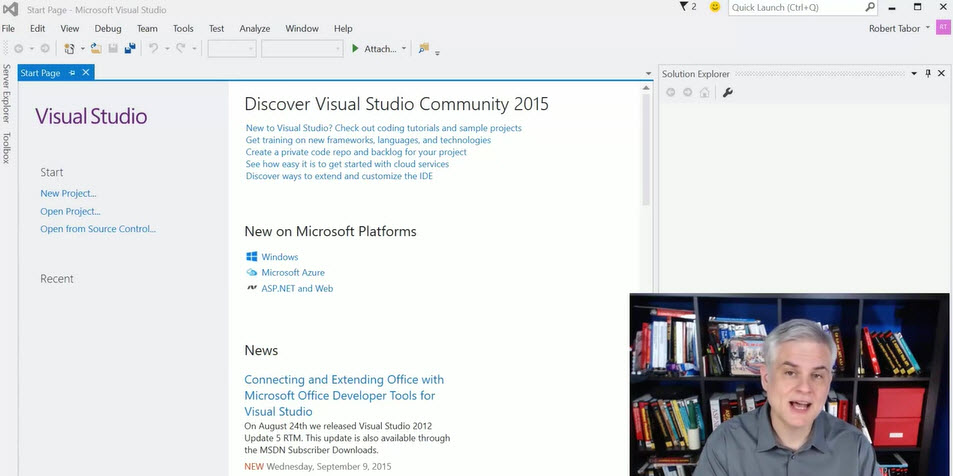Send feedback via the smiley icon
The image size is (953, 476).
[x=715, y=7]
